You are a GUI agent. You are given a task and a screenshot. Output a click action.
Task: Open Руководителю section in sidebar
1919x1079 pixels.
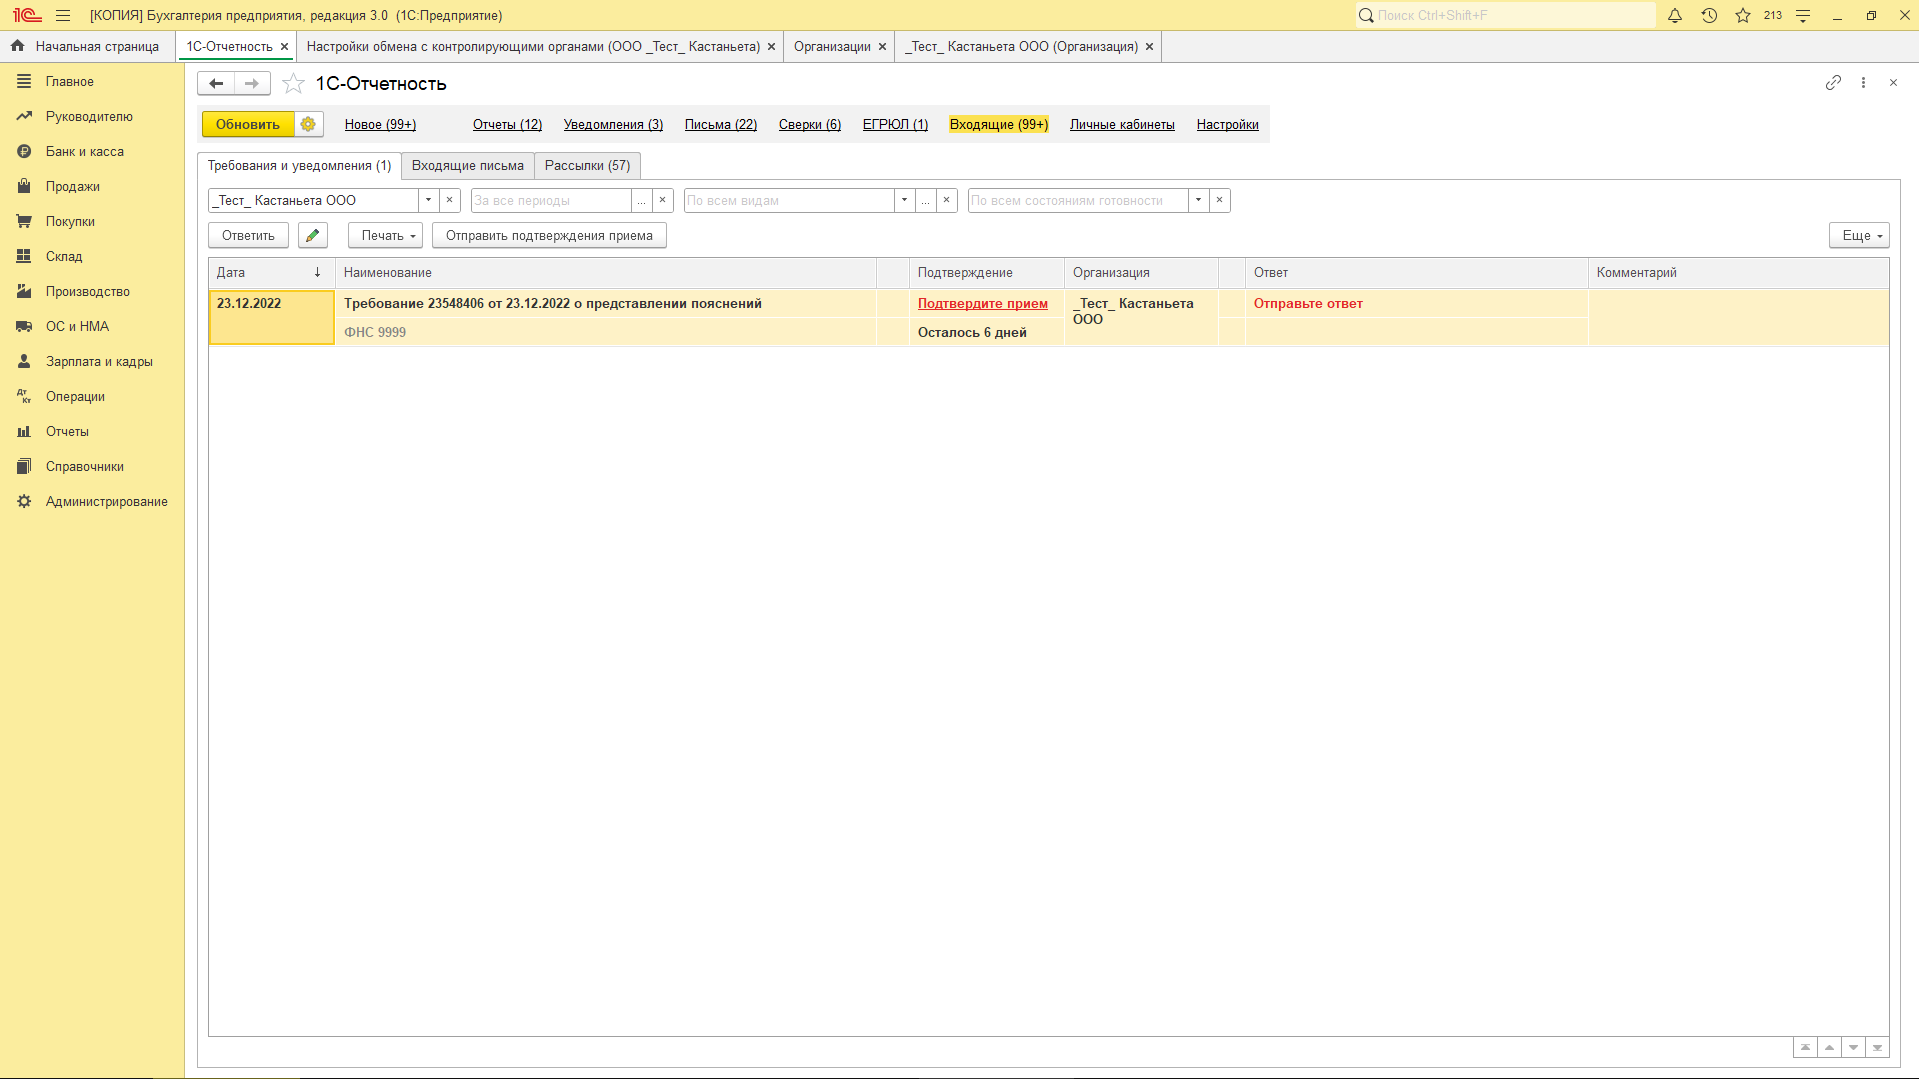coord(89,116)
